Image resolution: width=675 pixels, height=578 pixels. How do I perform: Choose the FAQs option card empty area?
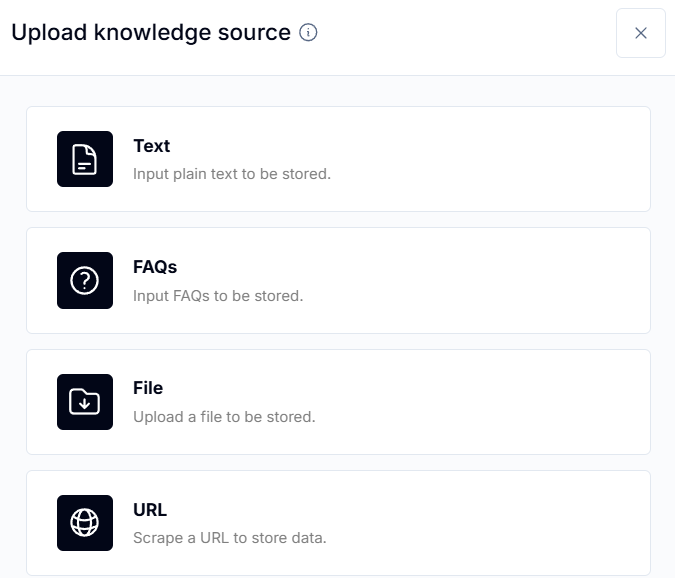click(x=474, y=281)
